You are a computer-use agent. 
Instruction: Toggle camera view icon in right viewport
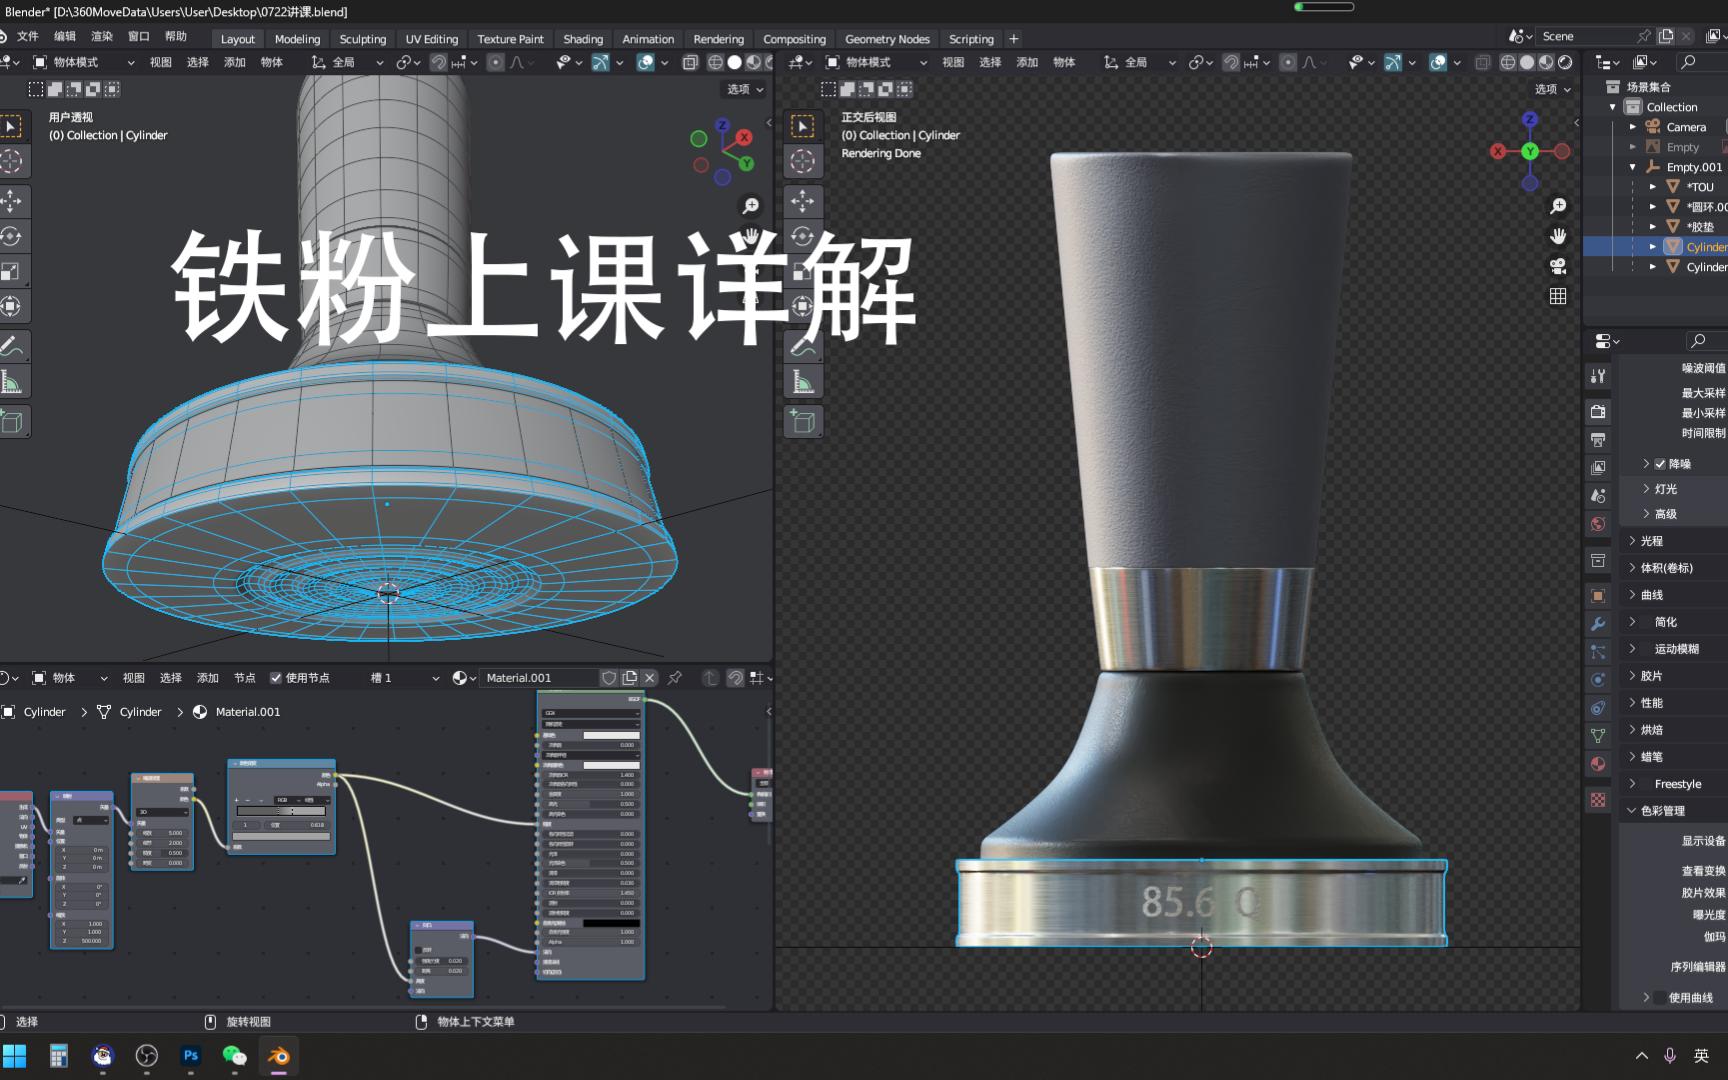[1558, 266]
